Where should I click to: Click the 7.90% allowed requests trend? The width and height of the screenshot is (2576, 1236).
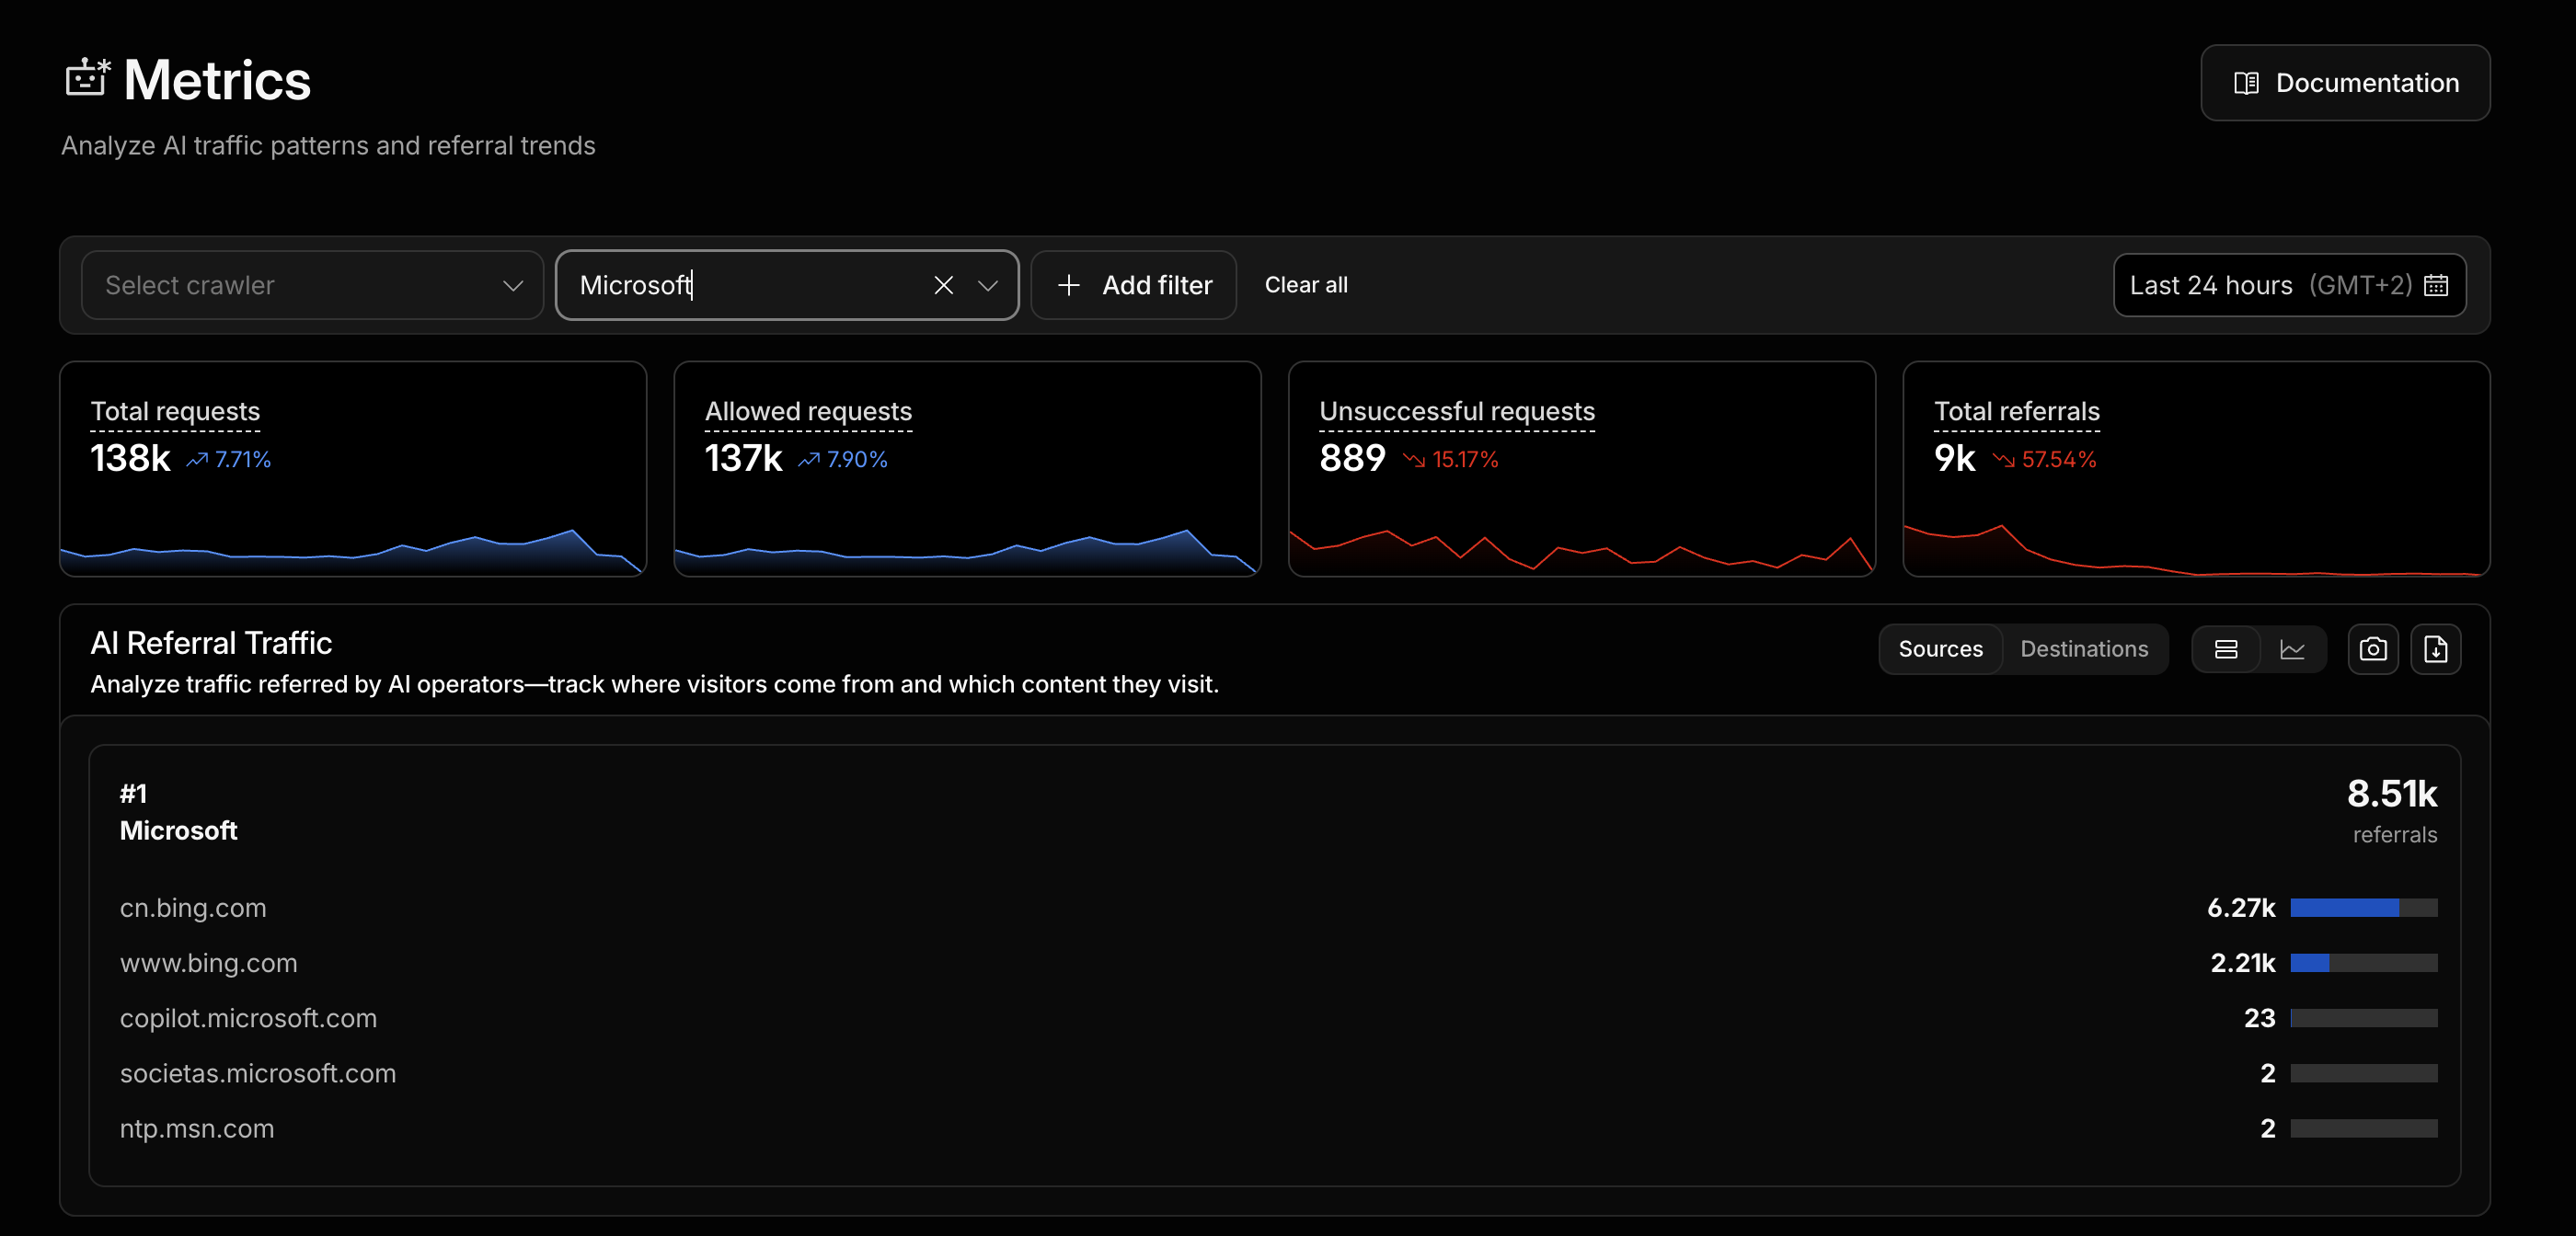click(843, 459)
